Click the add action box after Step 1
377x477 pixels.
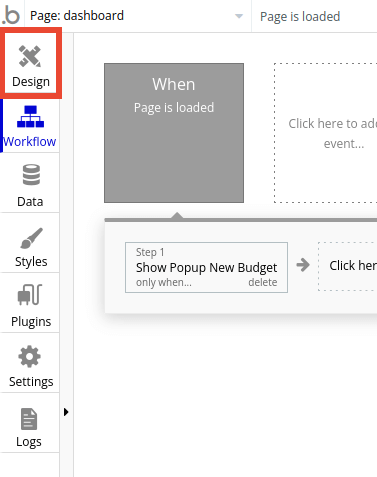tap(348, 266)
